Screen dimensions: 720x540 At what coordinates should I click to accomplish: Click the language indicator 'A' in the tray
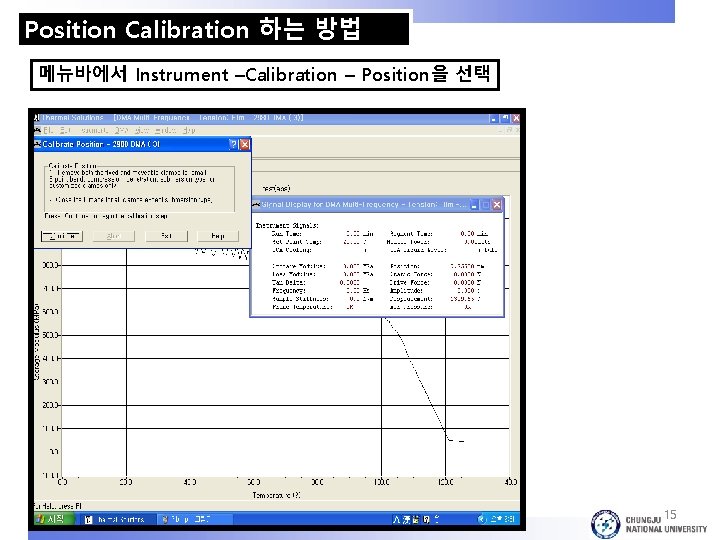coord(397,519)
